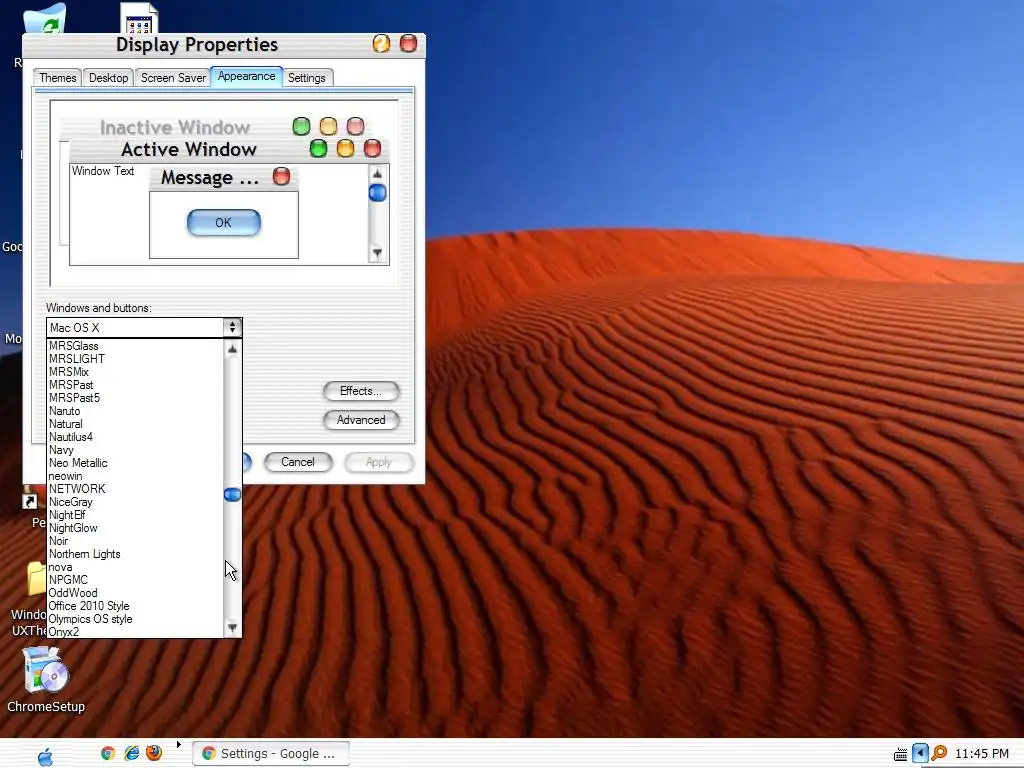
Task: Click the style list scrollbar up arrow
Action: coord(232,349)
